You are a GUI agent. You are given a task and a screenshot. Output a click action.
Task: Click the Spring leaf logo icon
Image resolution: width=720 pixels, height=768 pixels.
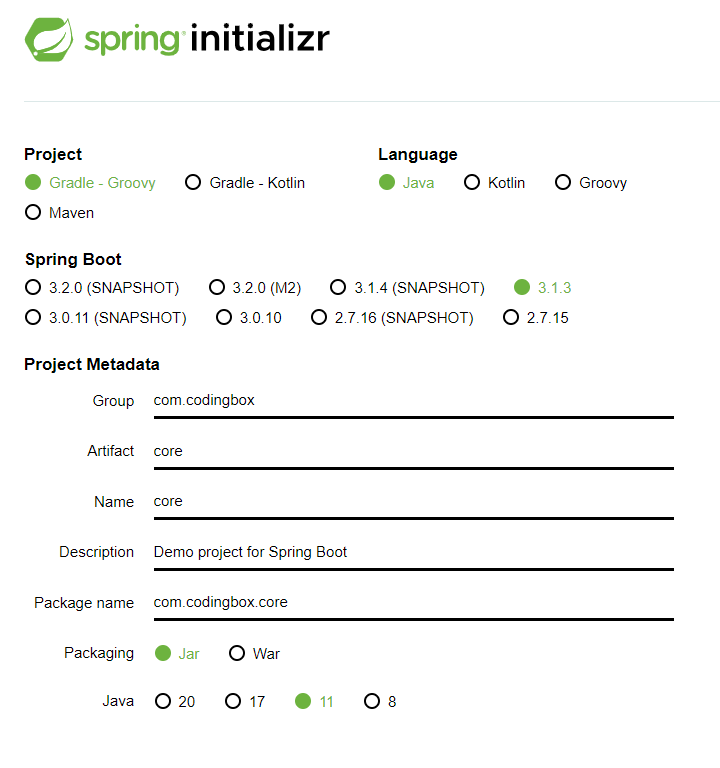(49, 39)
